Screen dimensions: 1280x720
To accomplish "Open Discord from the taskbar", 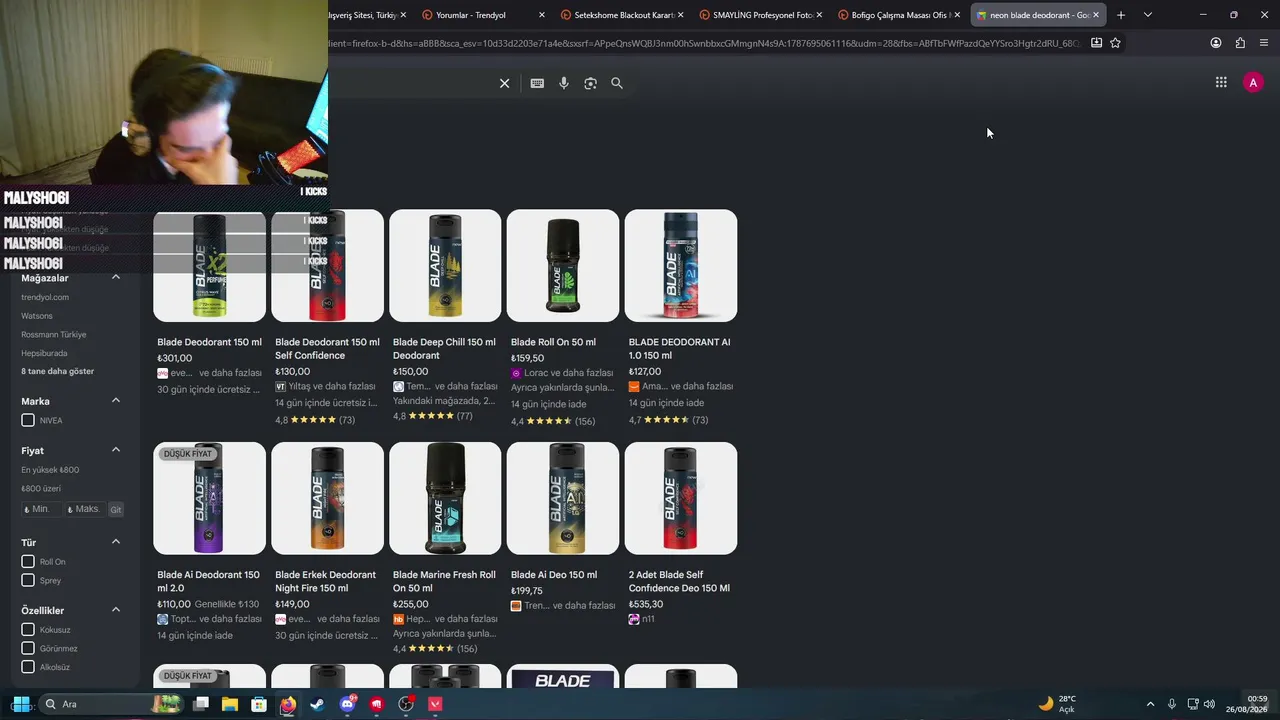I will pos(347,704).
